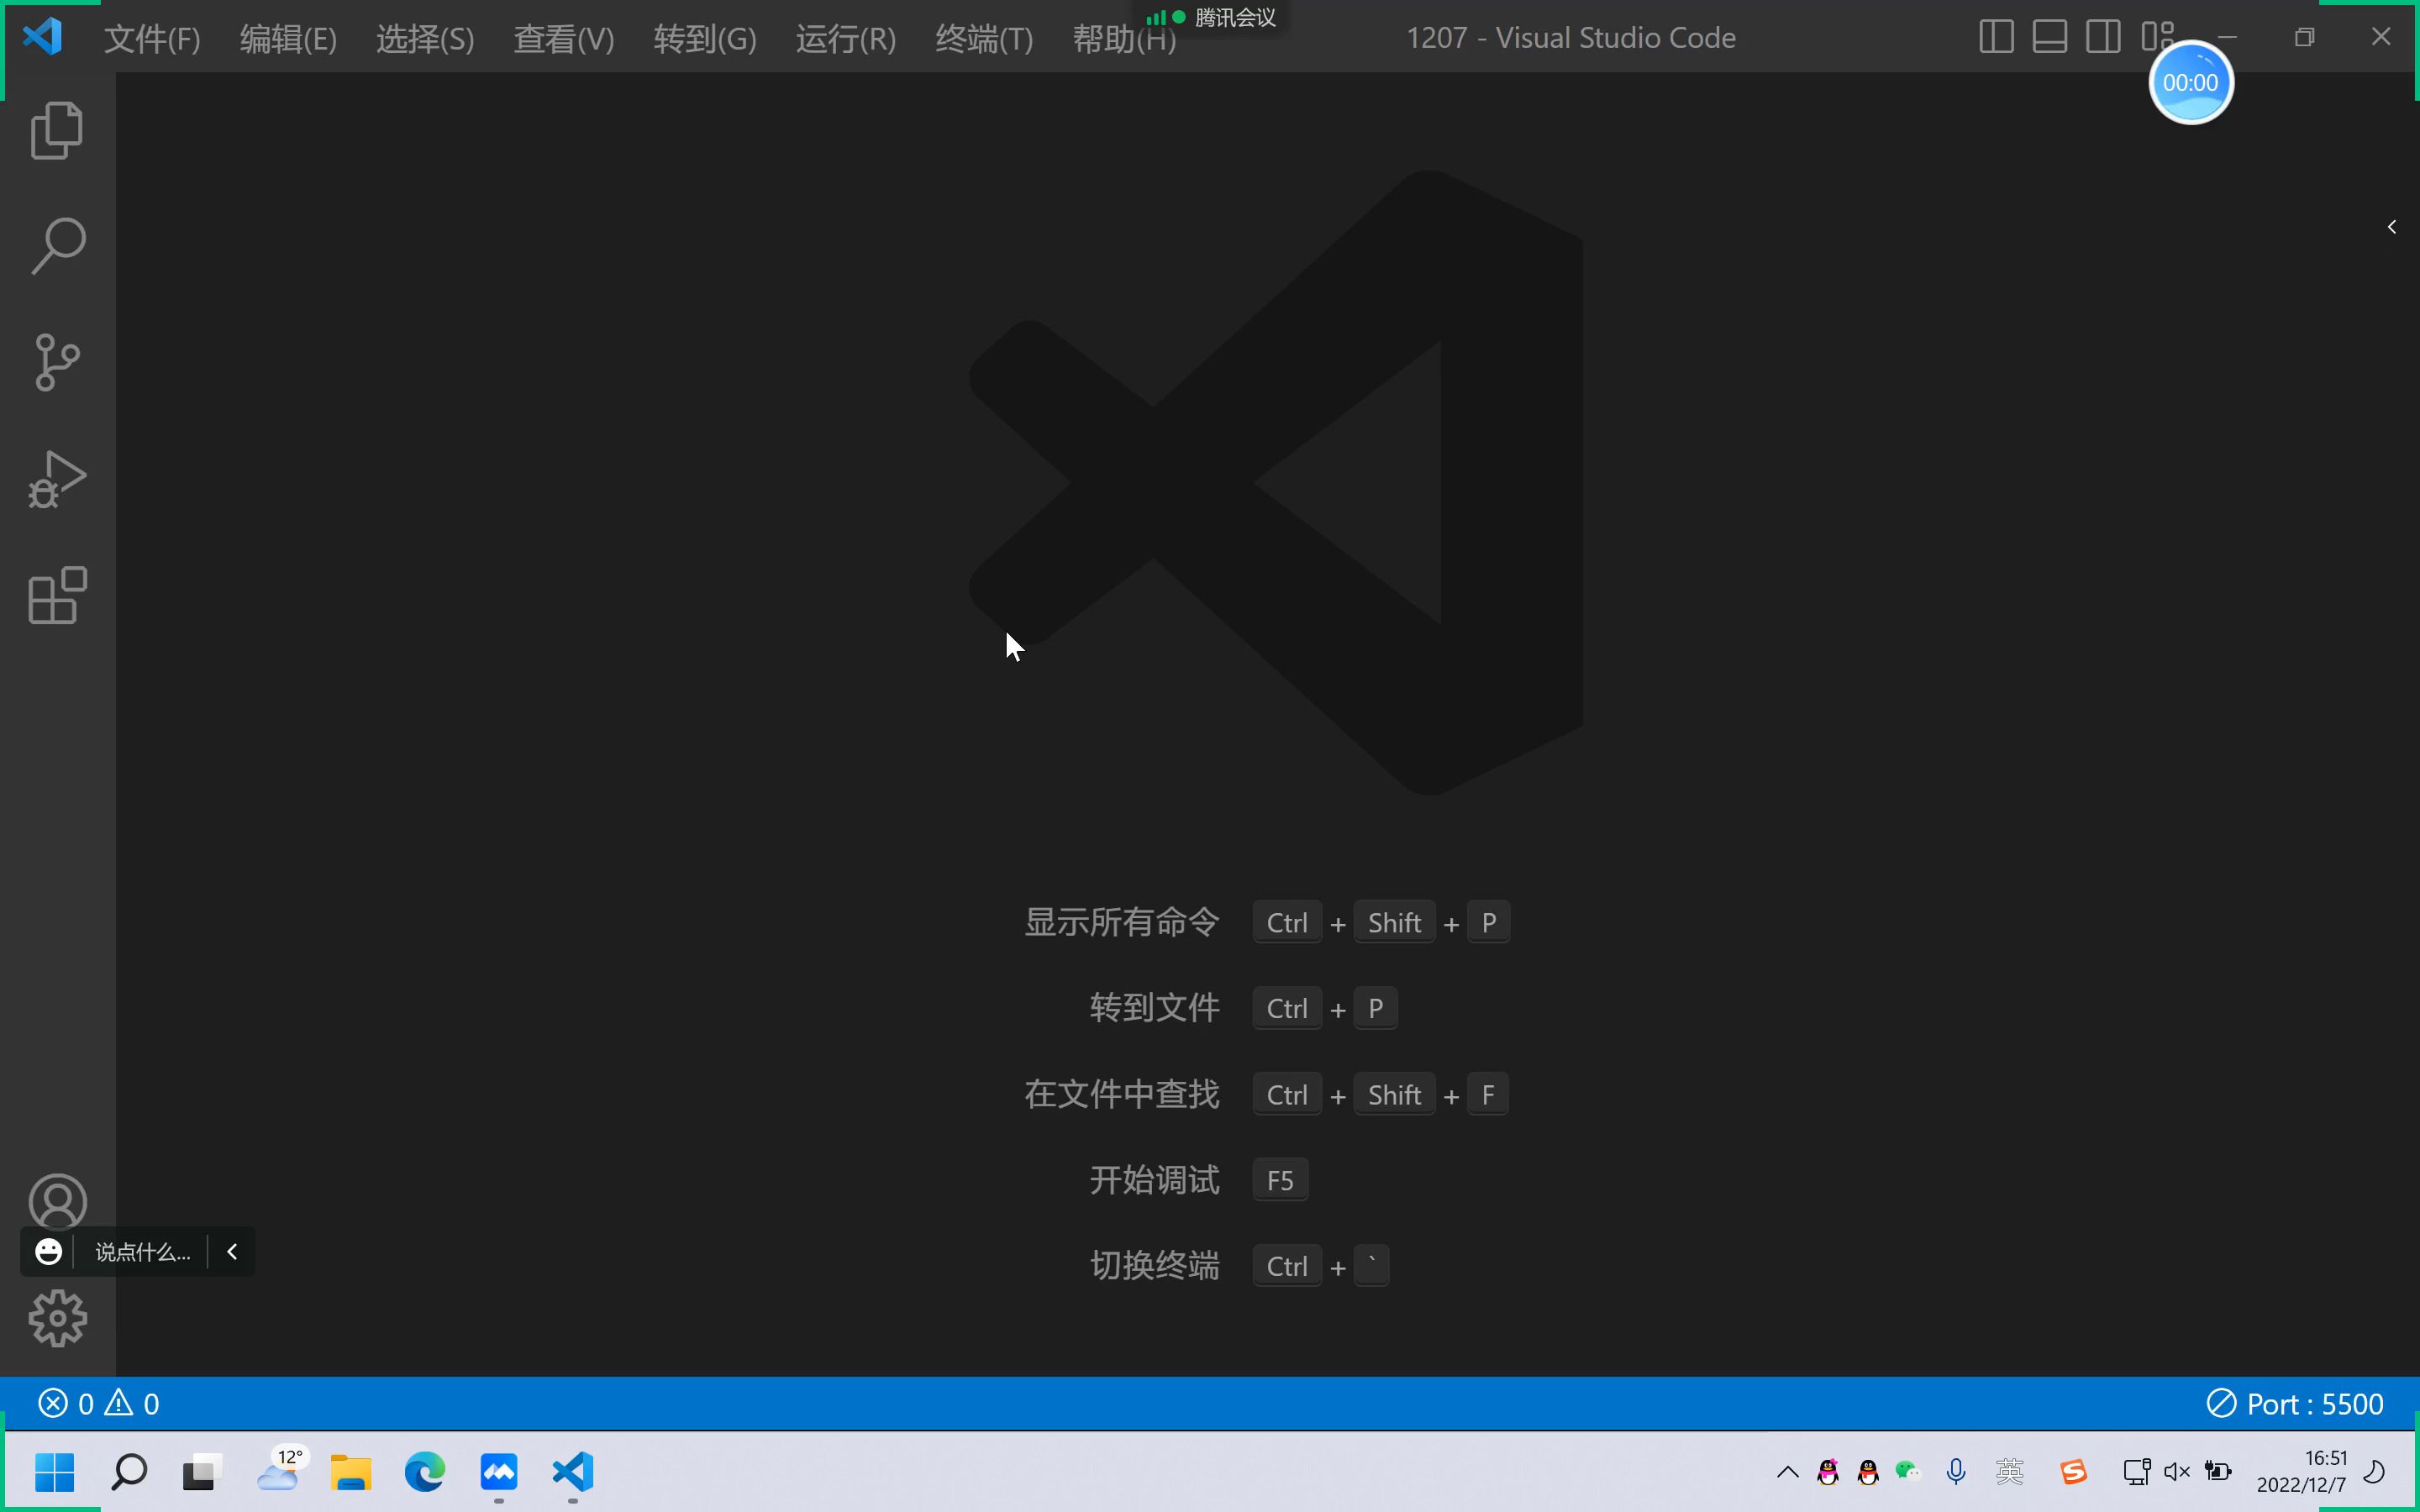
Task: Open the battery tray icon
Action: 2218,1472
